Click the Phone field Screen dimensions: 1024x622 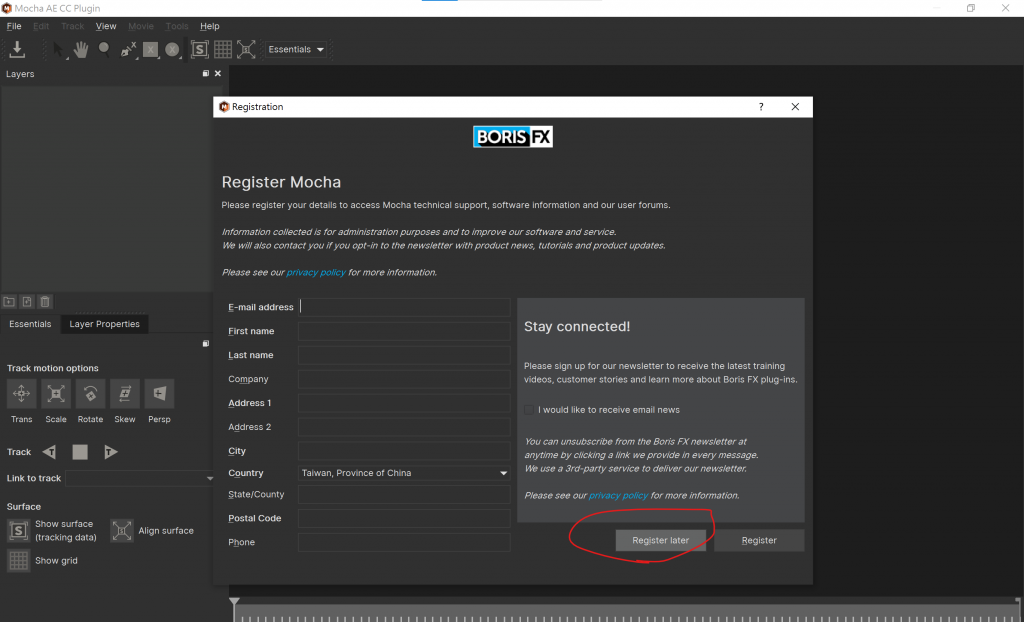tap(404, 542)
